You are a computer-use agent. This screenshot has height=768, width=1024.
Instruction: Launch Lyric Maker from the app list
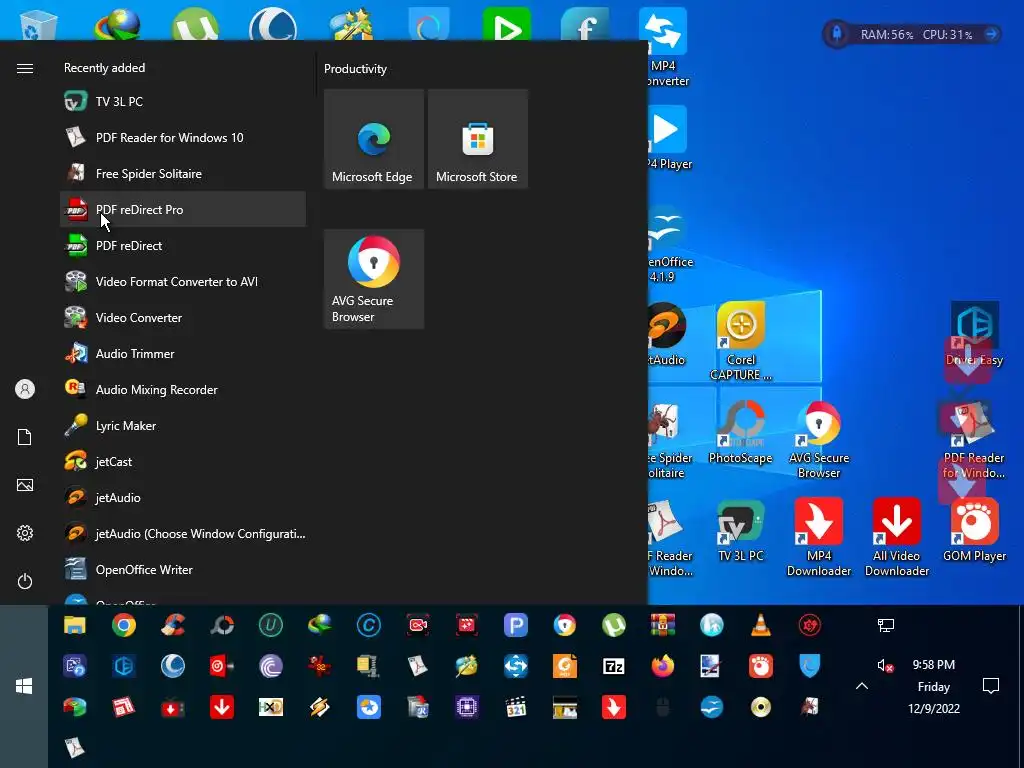[183, 426]
